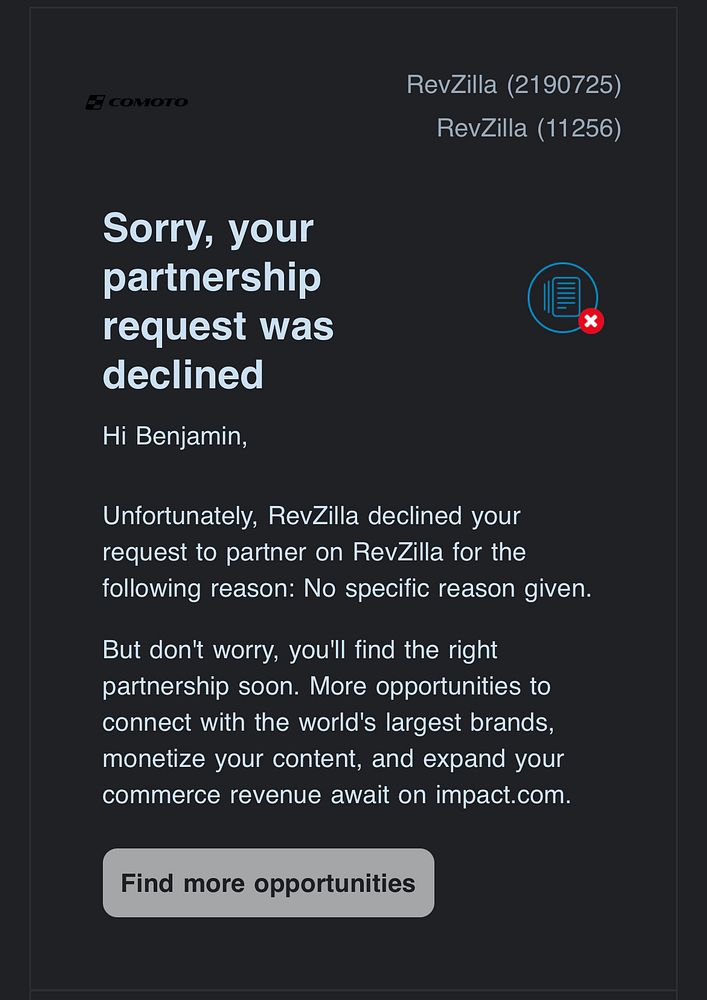Select the RevZilla (2190725) label
This screenshot has width=707, height=1000.
[x=513, y=85]
